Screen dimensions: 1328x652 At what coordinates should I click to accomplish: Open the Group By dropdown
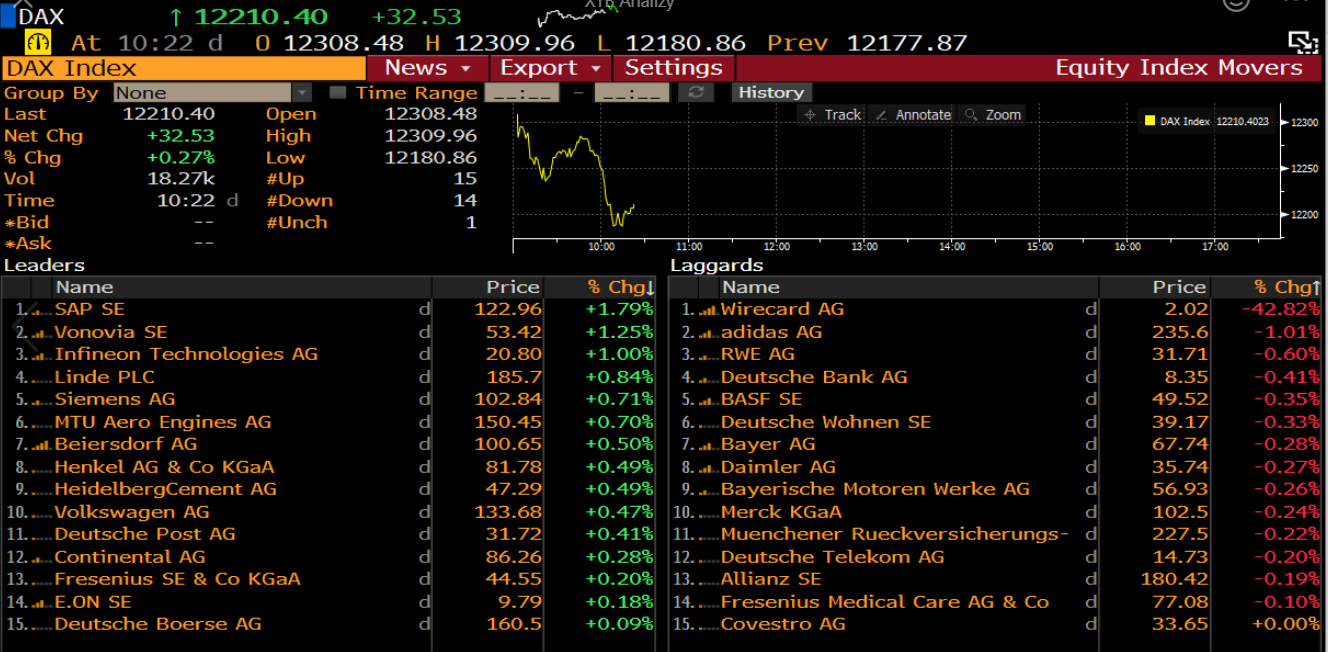tap(302, 93)
